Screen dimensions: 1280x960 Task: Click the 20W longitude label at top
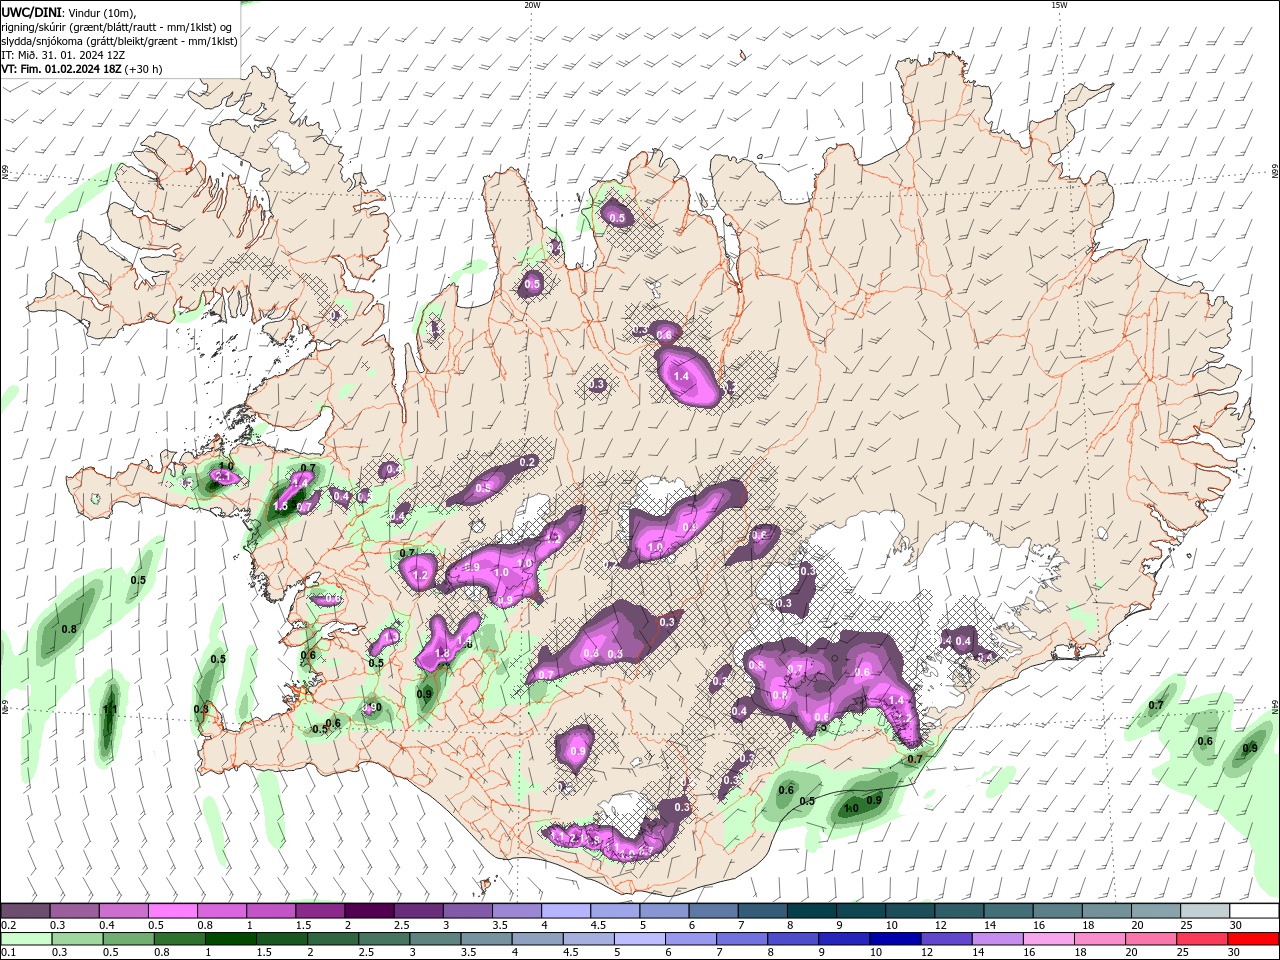tap(532, 5)
